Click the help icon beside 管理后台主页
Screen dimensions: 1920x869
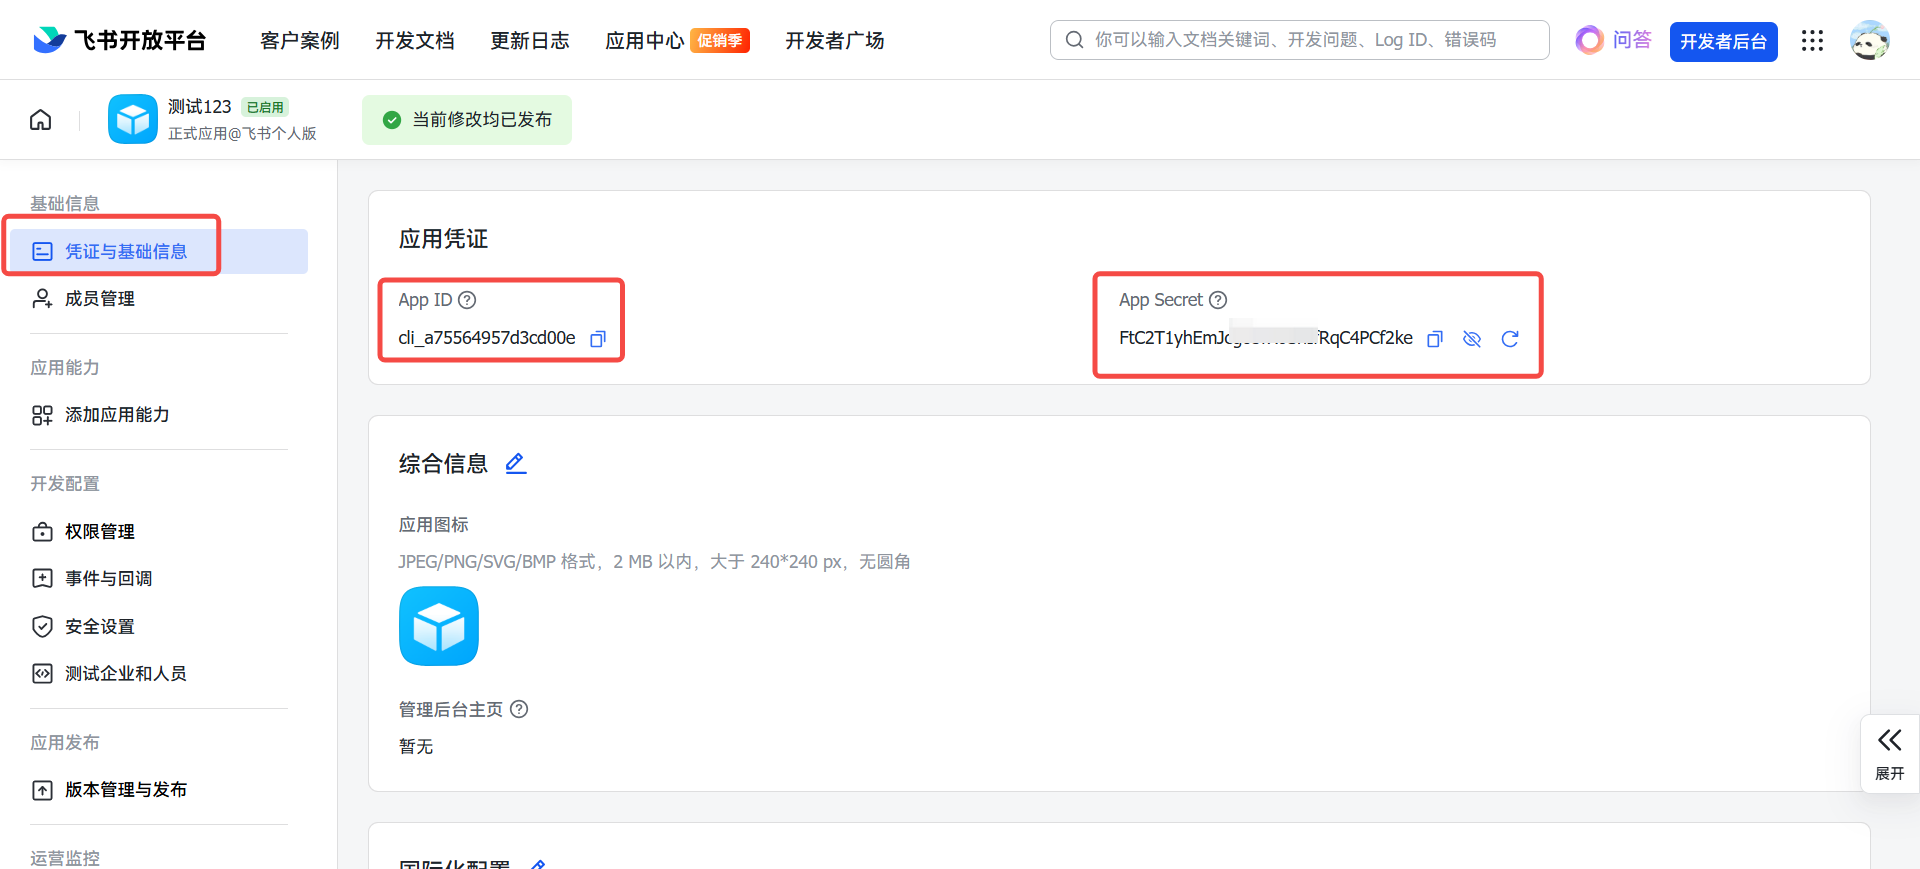point(519,709)
